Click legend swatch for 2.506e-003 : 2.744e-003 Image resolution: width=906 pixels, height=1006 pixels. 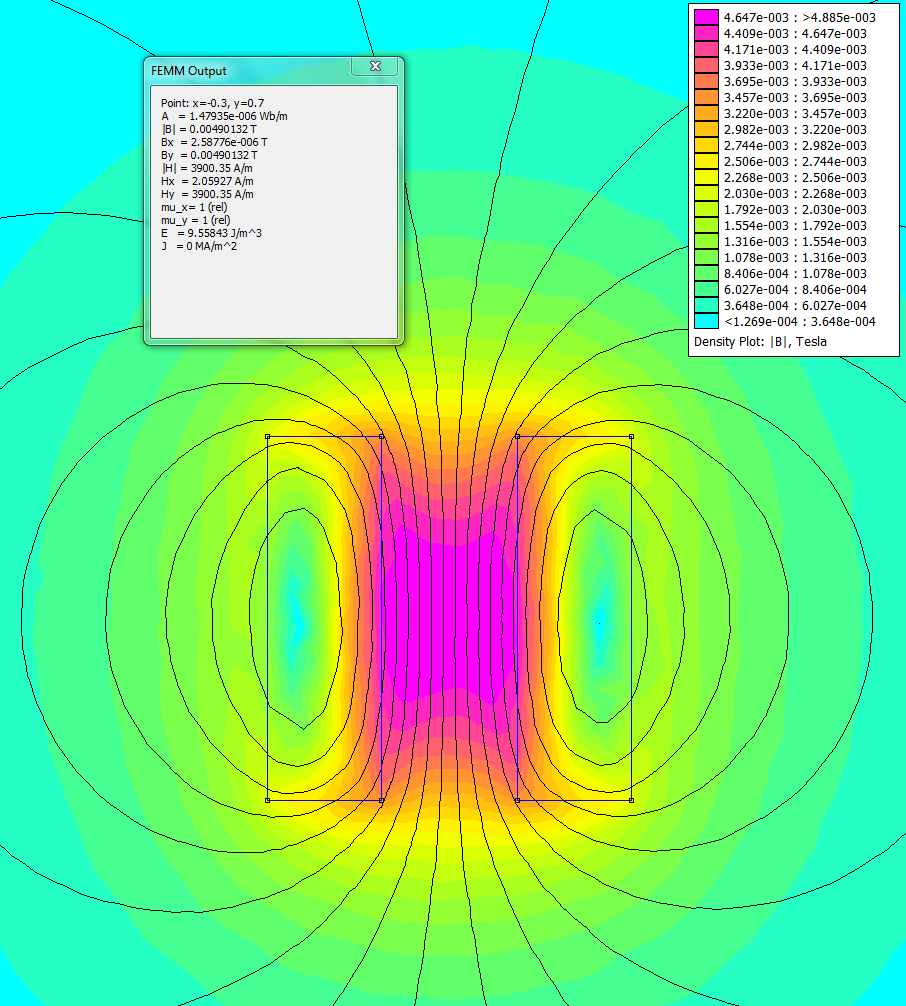[x=706, y=162]
